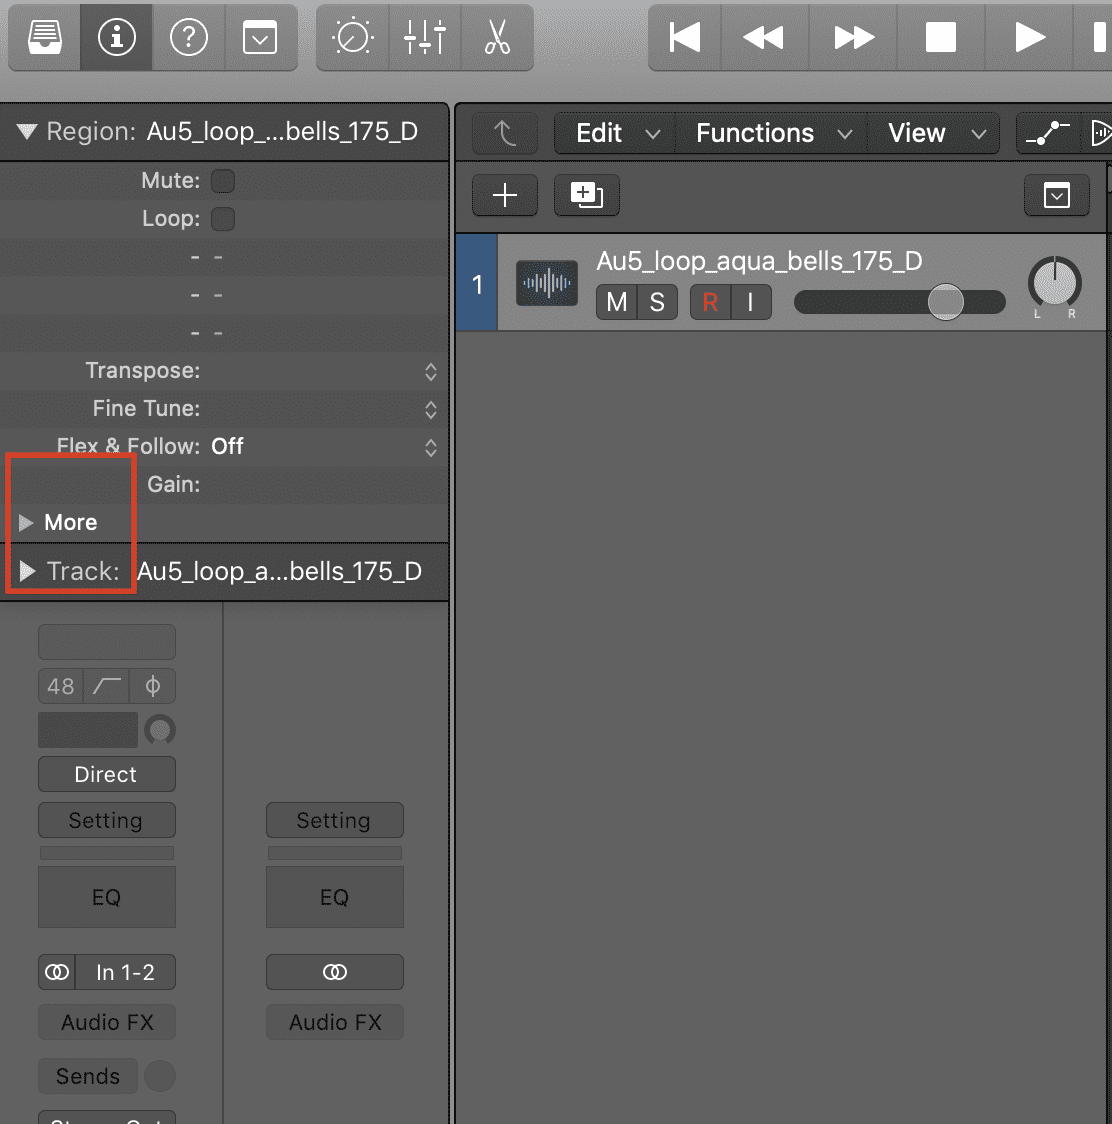Open the Edit menu
Screen dimensions: 1112x1124
(x=617, y=133)
